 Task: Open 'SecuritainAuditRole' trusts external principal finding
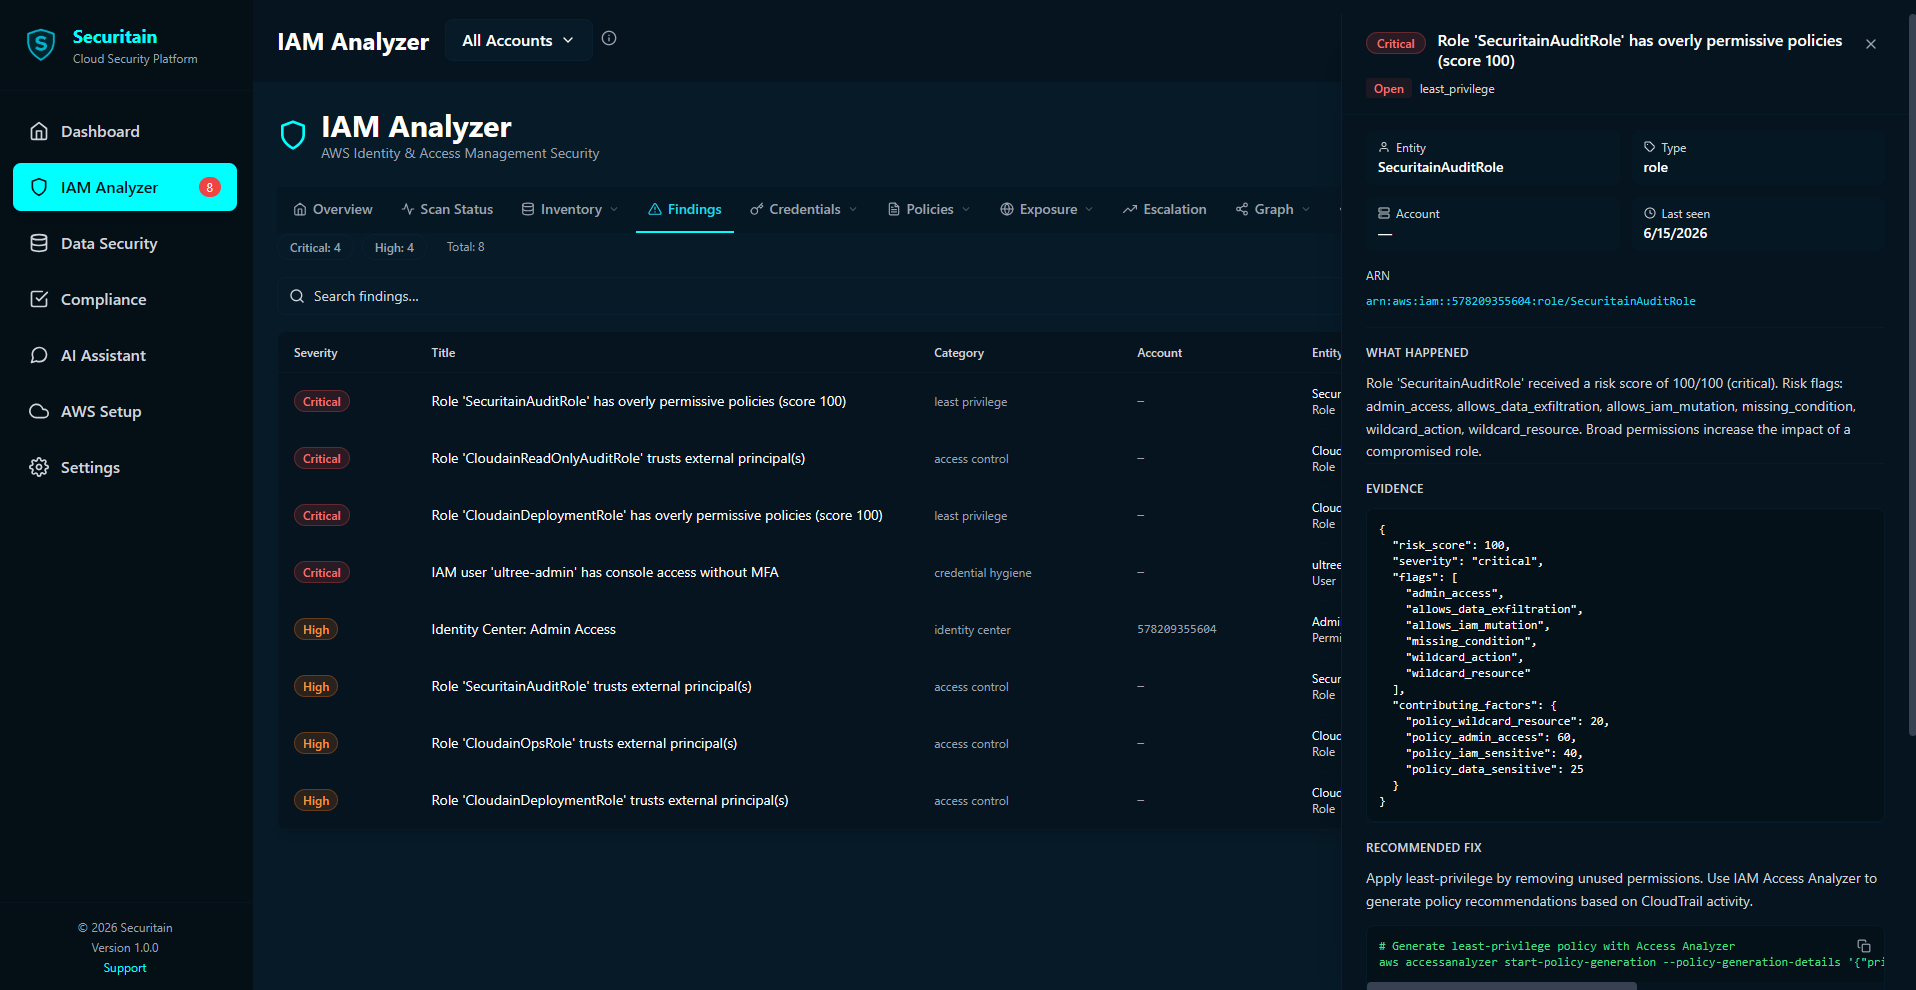(x=810, y=686)
